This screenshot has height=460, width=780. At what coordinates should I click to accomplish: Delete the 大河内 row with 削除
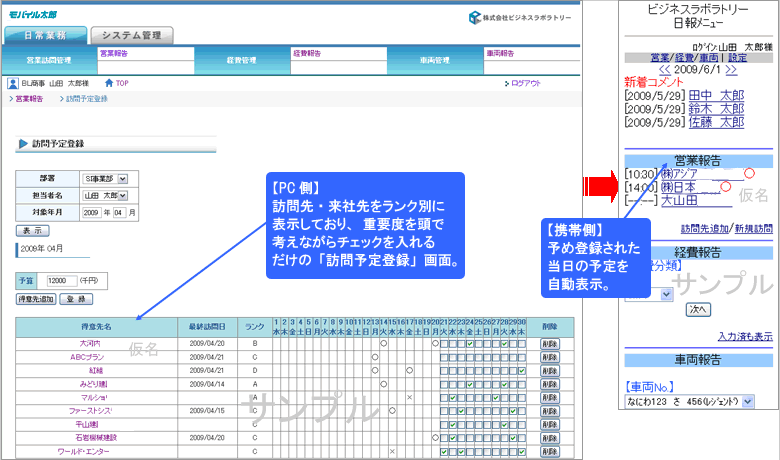pyautogui.click(x=550, y=344)
